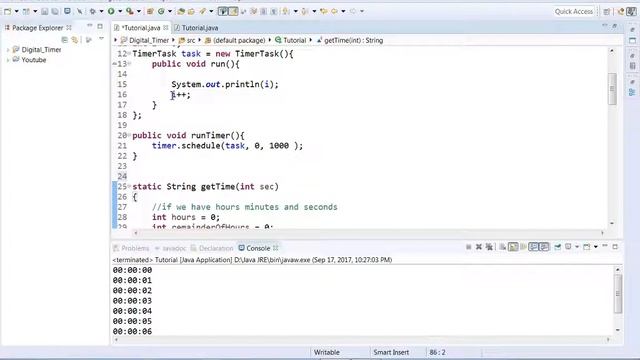Toggle Show Console on Standard Out
The height and width of the screenshot is (360, 640).
tap(533, 247)
